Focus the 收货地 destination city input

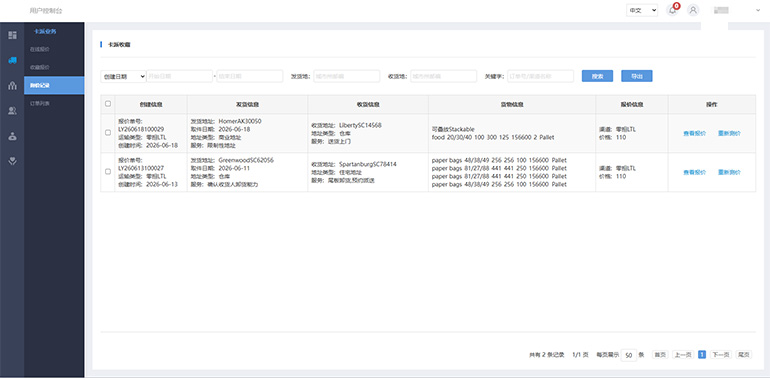tap(443, 76)
